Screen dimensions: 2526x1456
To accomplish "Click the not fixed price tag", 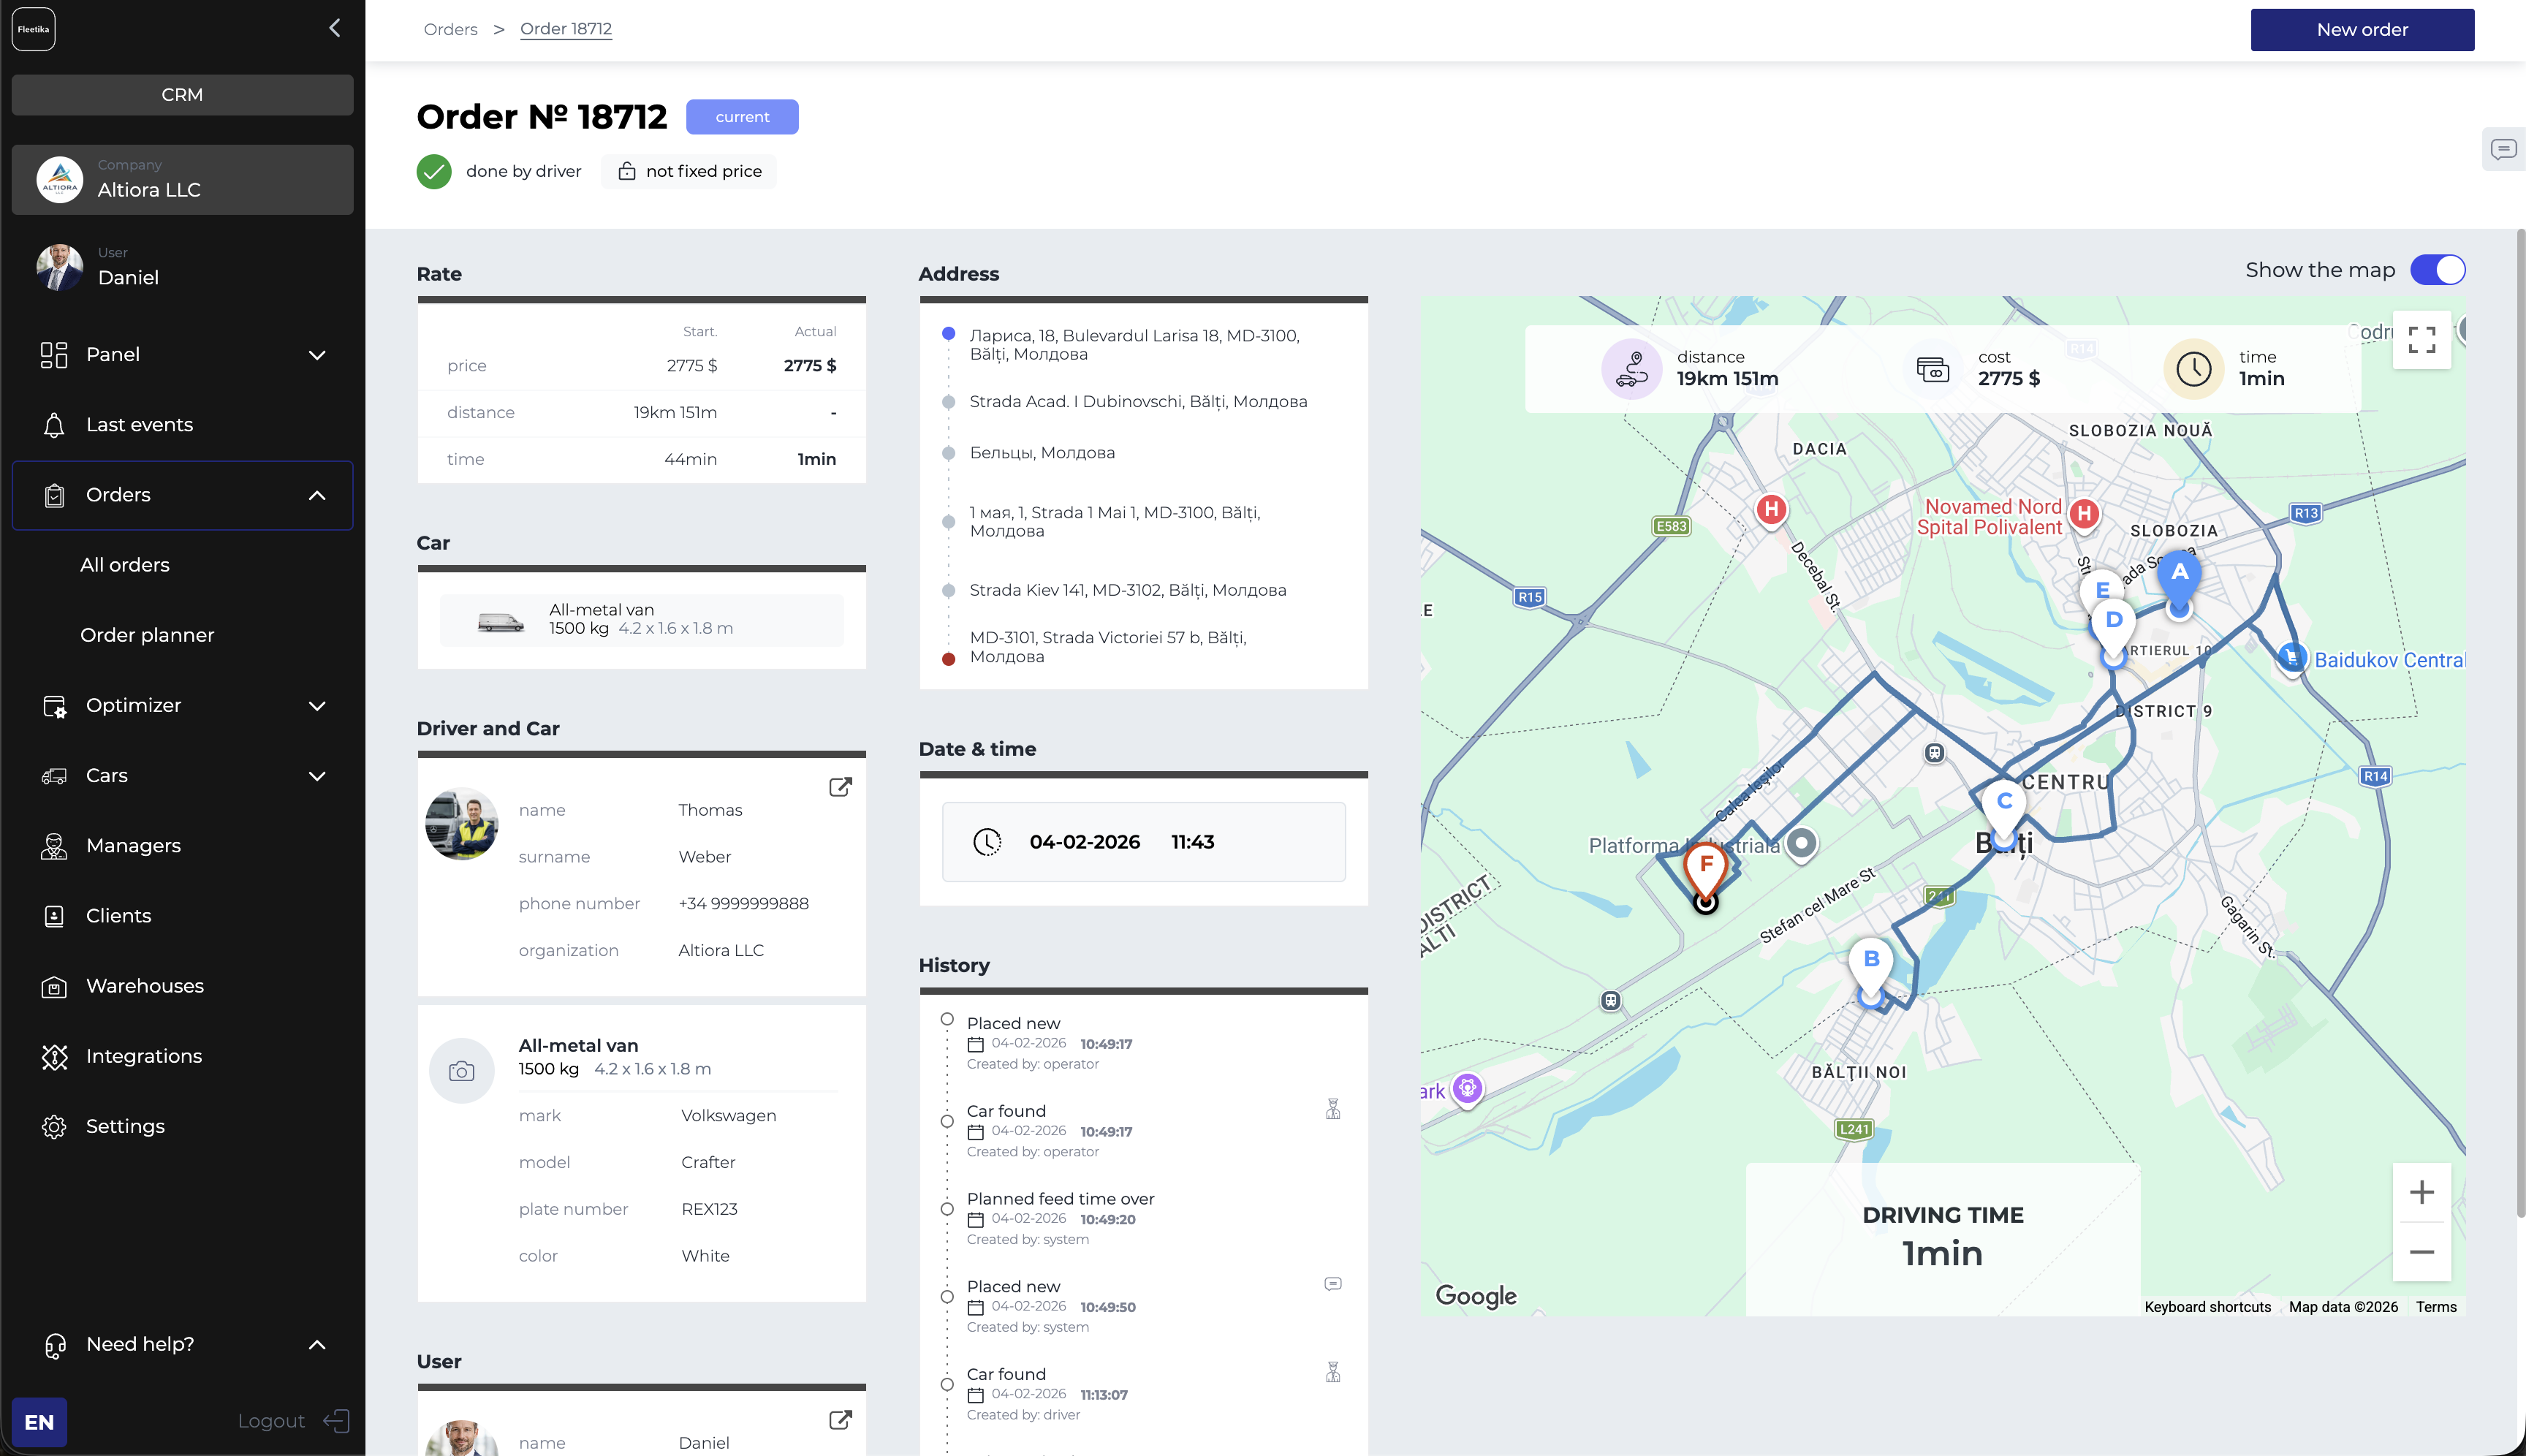I will (x=689, y=171).
